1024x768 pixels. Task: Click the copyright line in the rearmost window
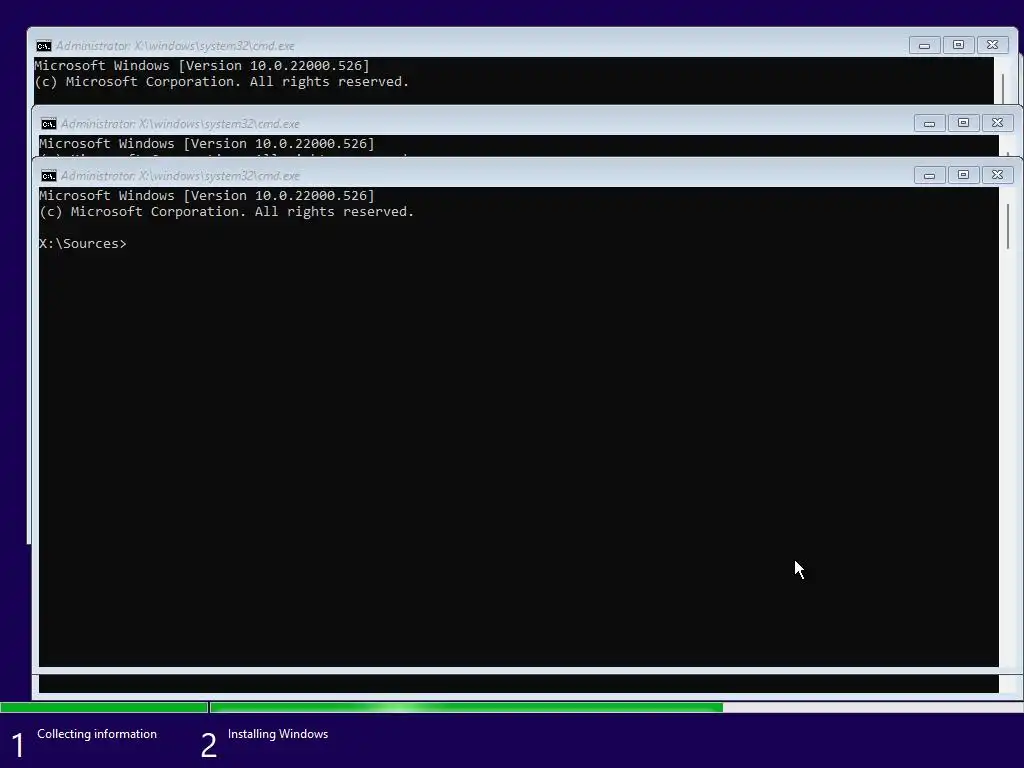[221, 82]
